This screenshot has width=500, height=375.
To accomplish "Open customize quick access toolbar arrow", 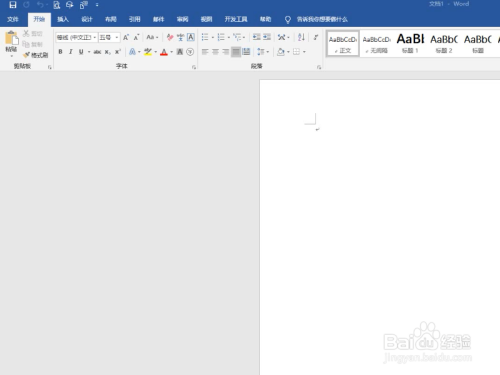I will pyautogui.click(x=97, y=5).
